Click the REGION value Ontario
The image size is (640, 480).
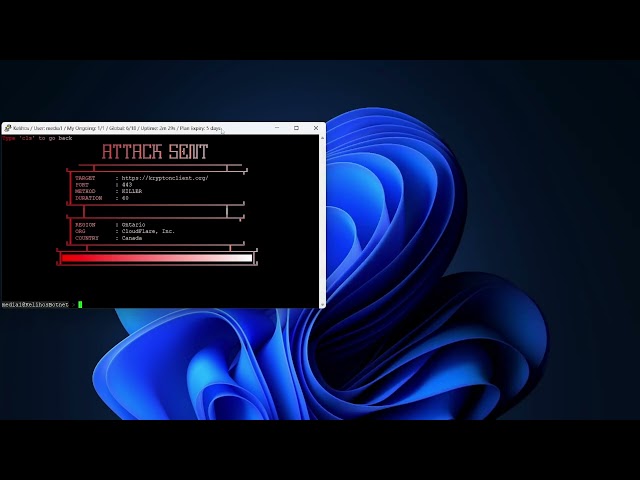coord(133,225)
